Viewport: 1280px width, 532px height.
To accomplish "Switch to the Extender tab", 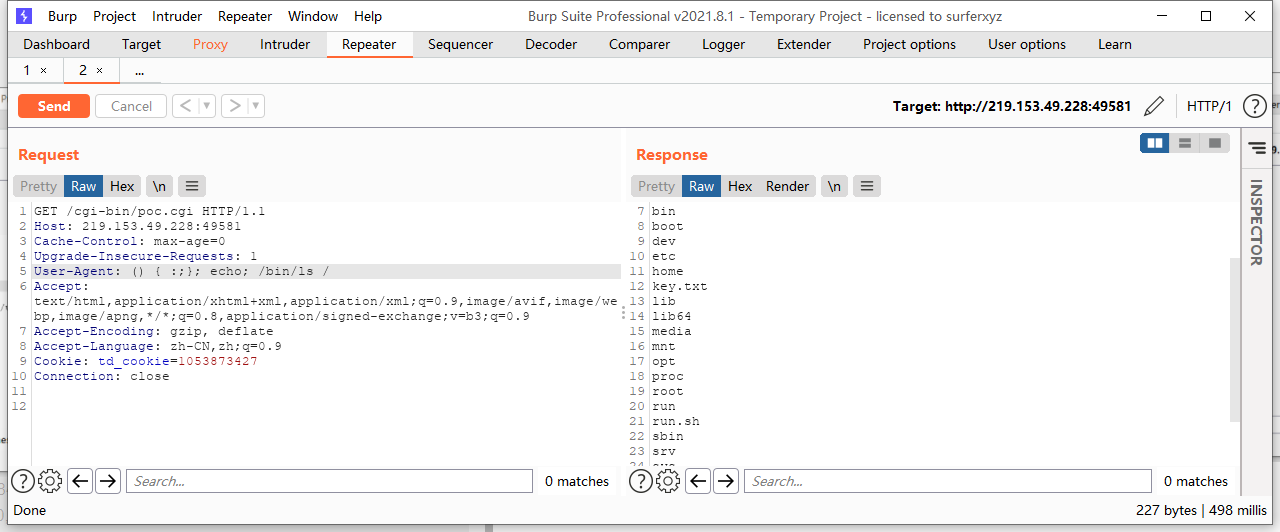I will (804, 44).
